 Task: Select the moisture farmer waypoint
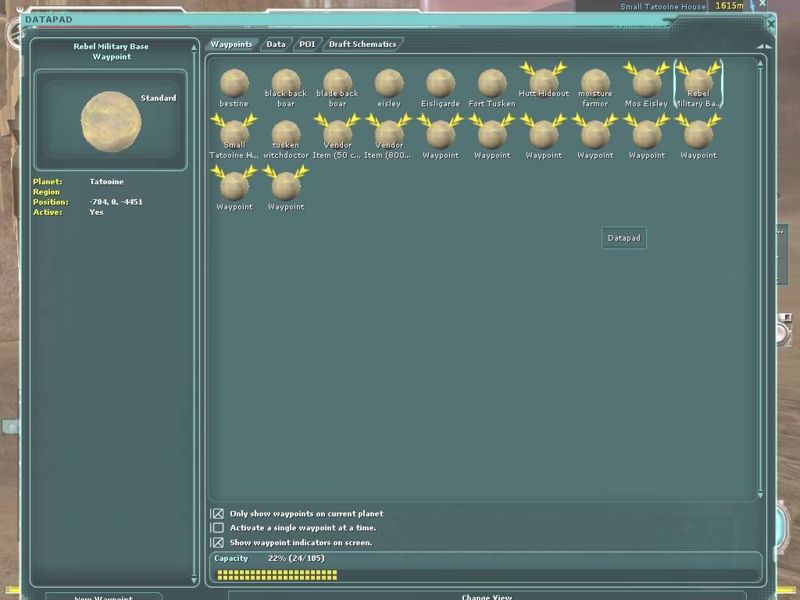(x=595, y=83)
